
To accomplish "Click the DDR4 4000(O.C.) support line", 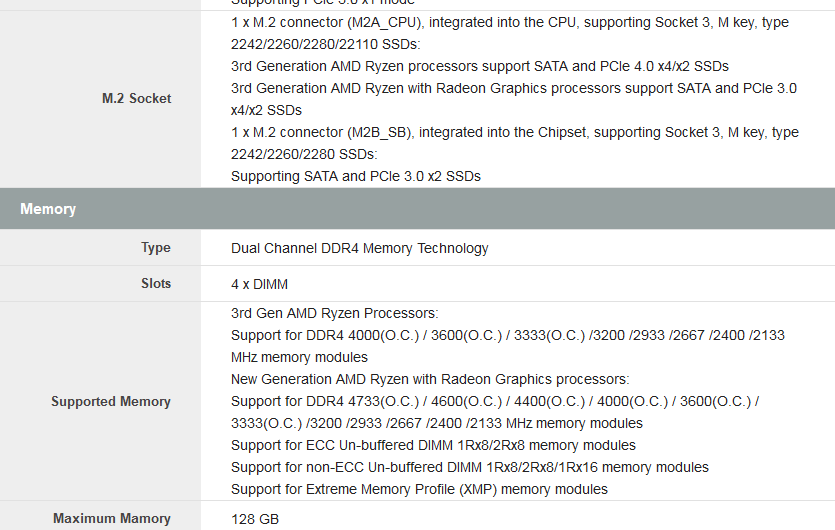I will (507, 335).
